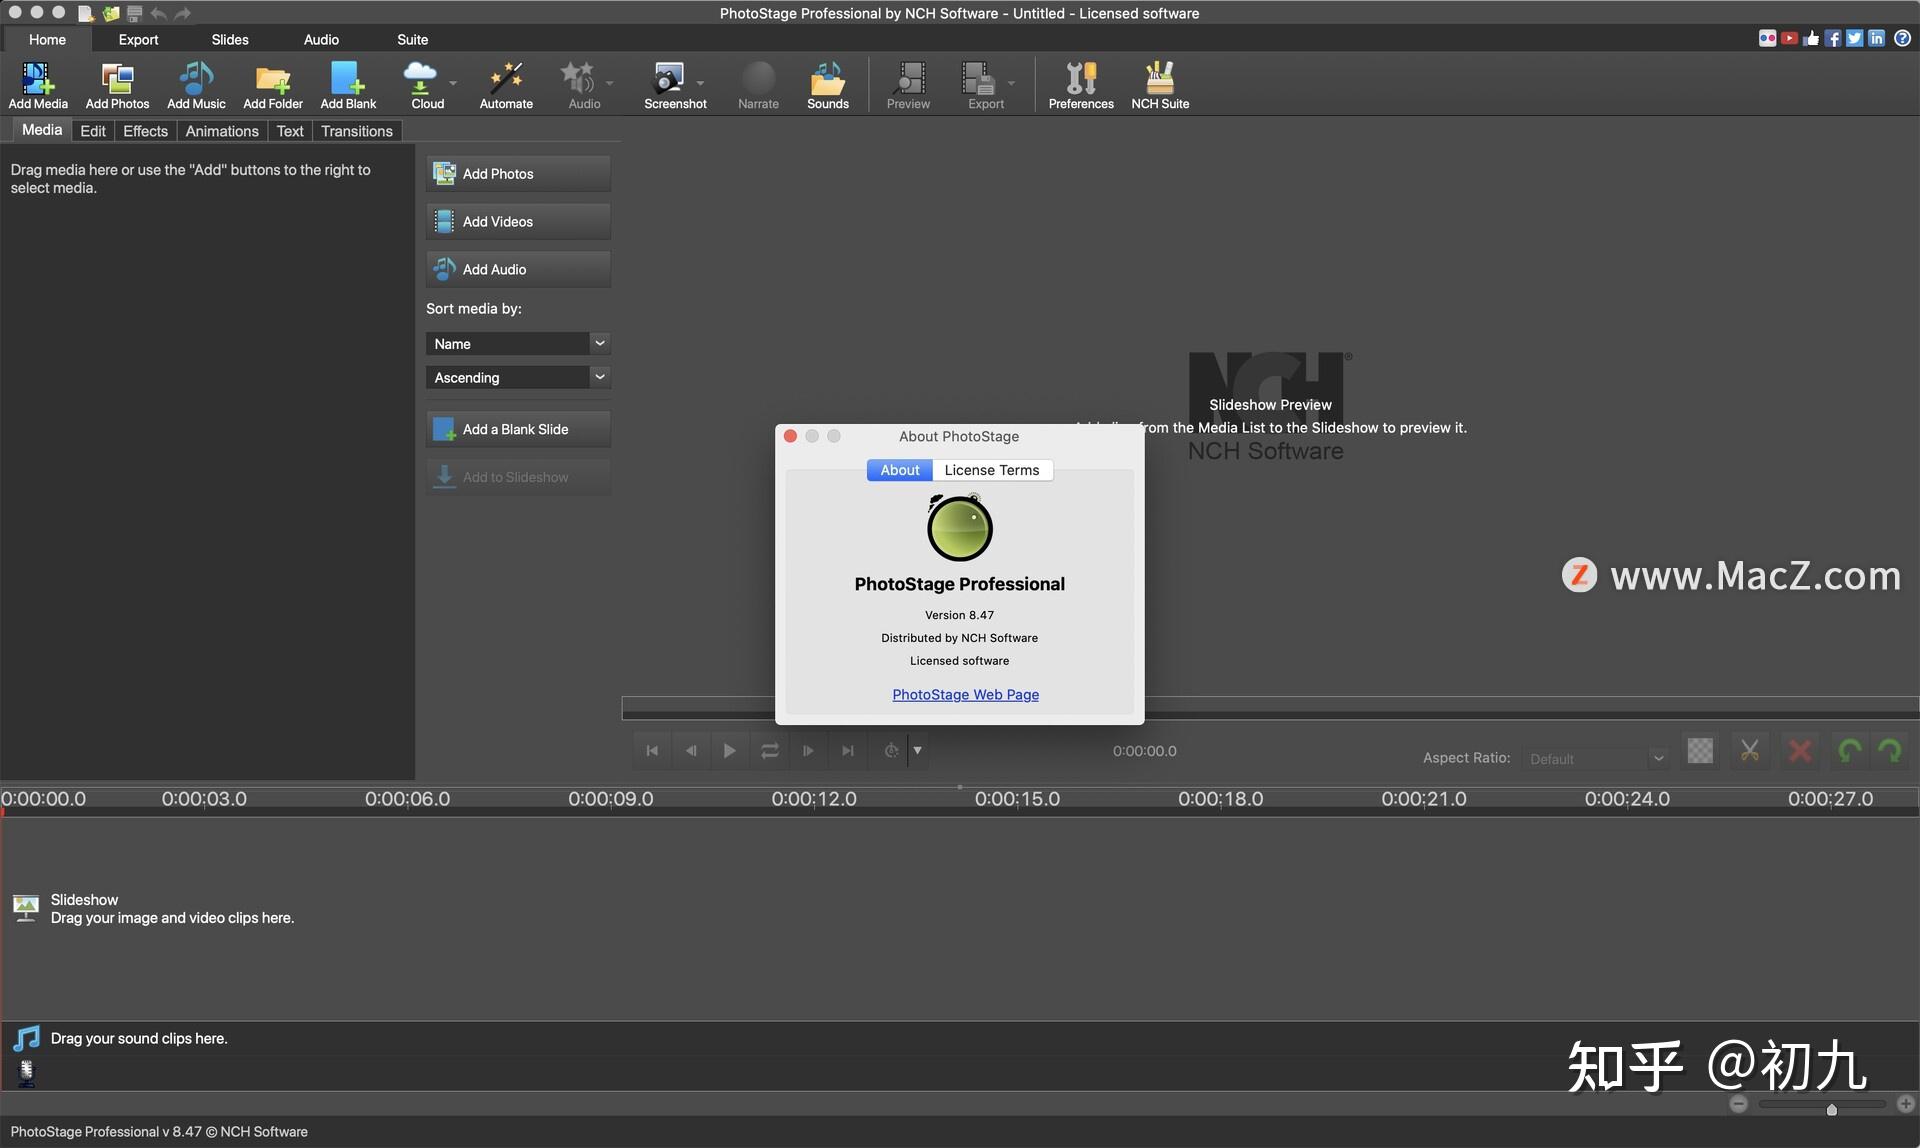Toggle the loop playback button
This screenshot has height=1148, width=1920.
tap(769, 751)
